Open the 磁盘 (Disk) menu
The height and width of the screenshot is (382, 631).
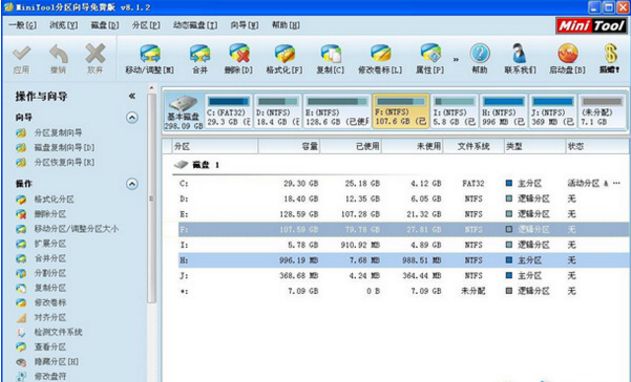point(105,25)
